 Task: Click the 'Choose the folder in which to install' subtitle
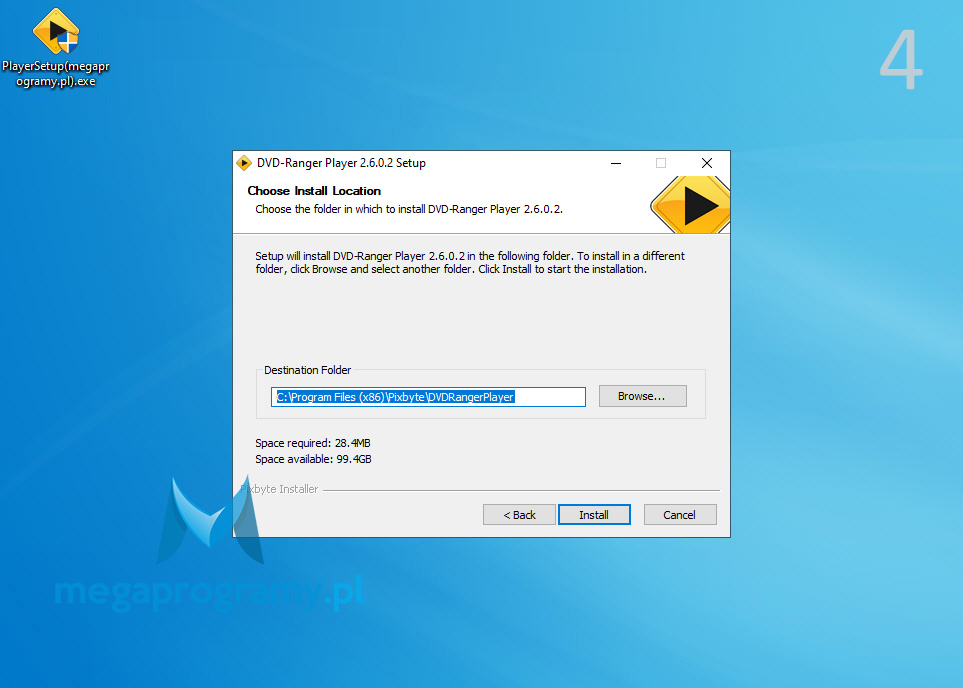[x=408, y=209]
